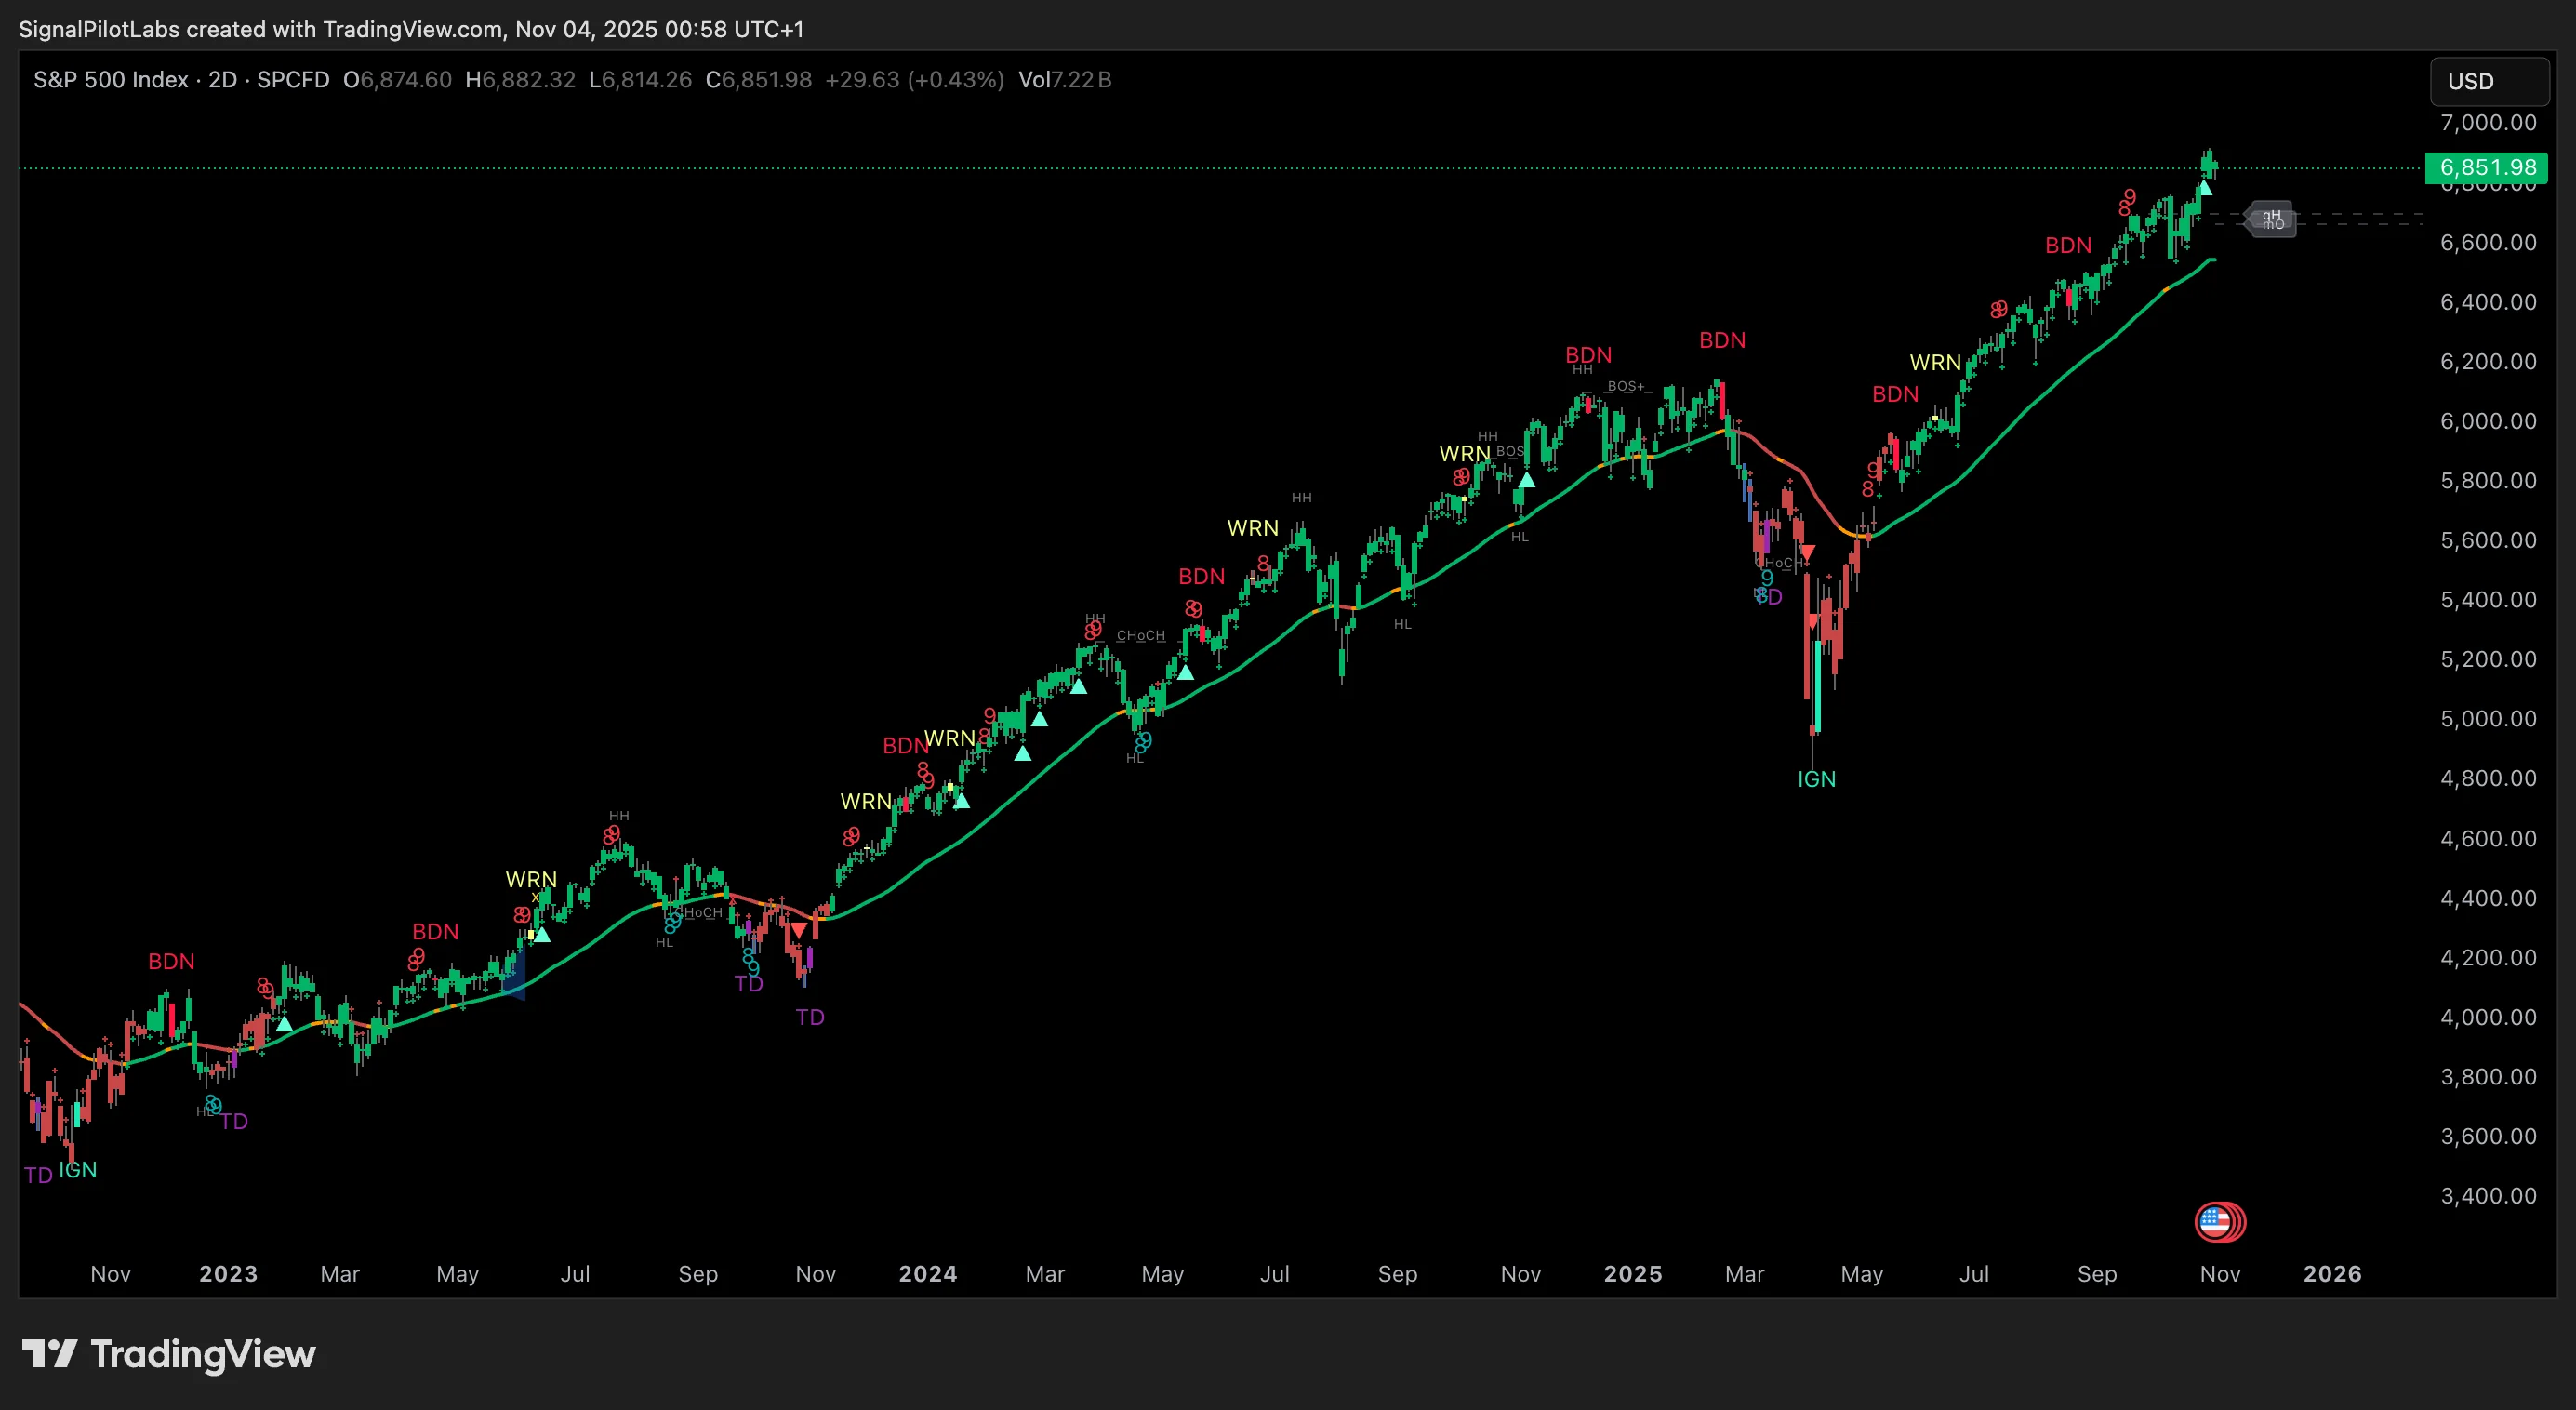Click the TradingView logo at bottom left

[168, 1355]
